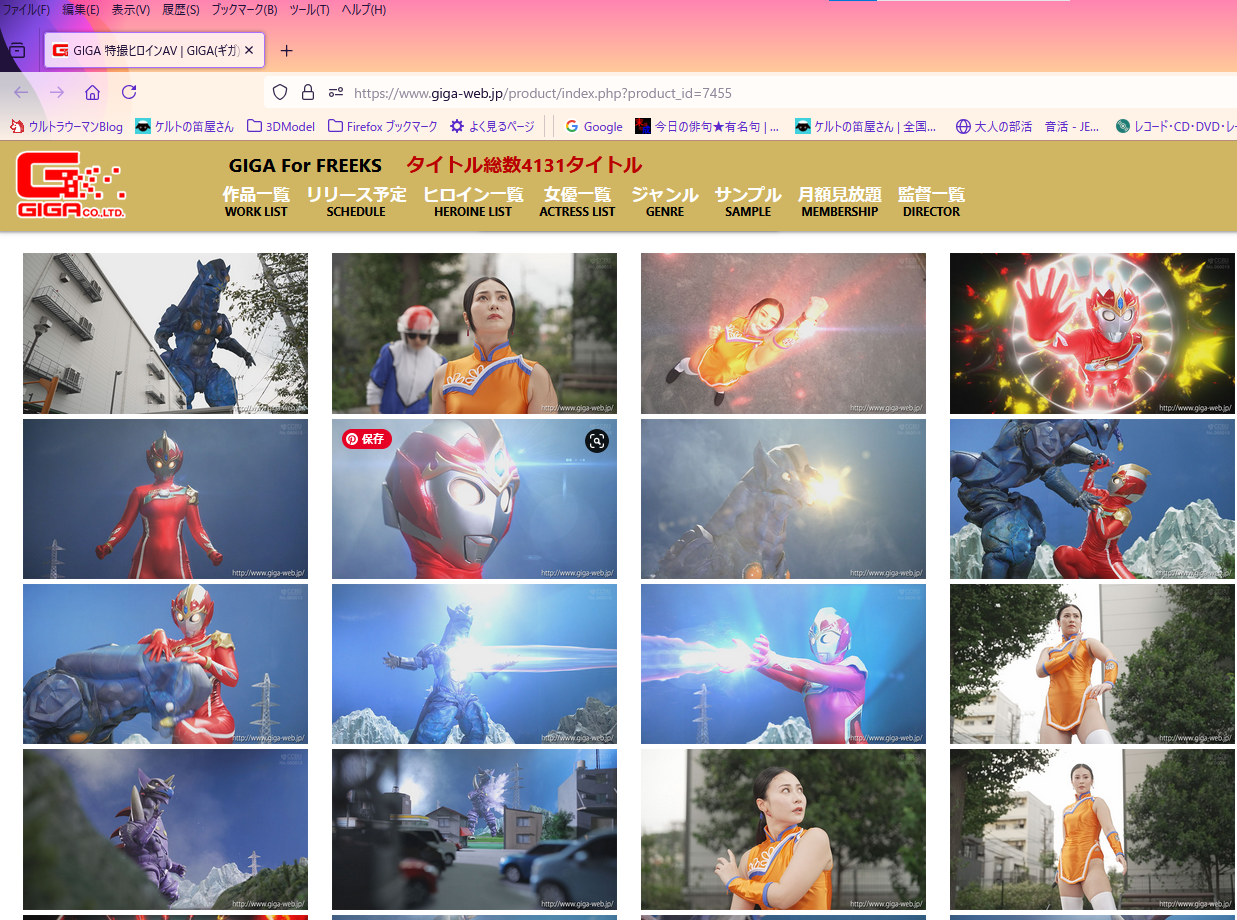Open the ブックマーク(B) menu
The width and height of the screenshot is (1237, 920).
[244, 10]
